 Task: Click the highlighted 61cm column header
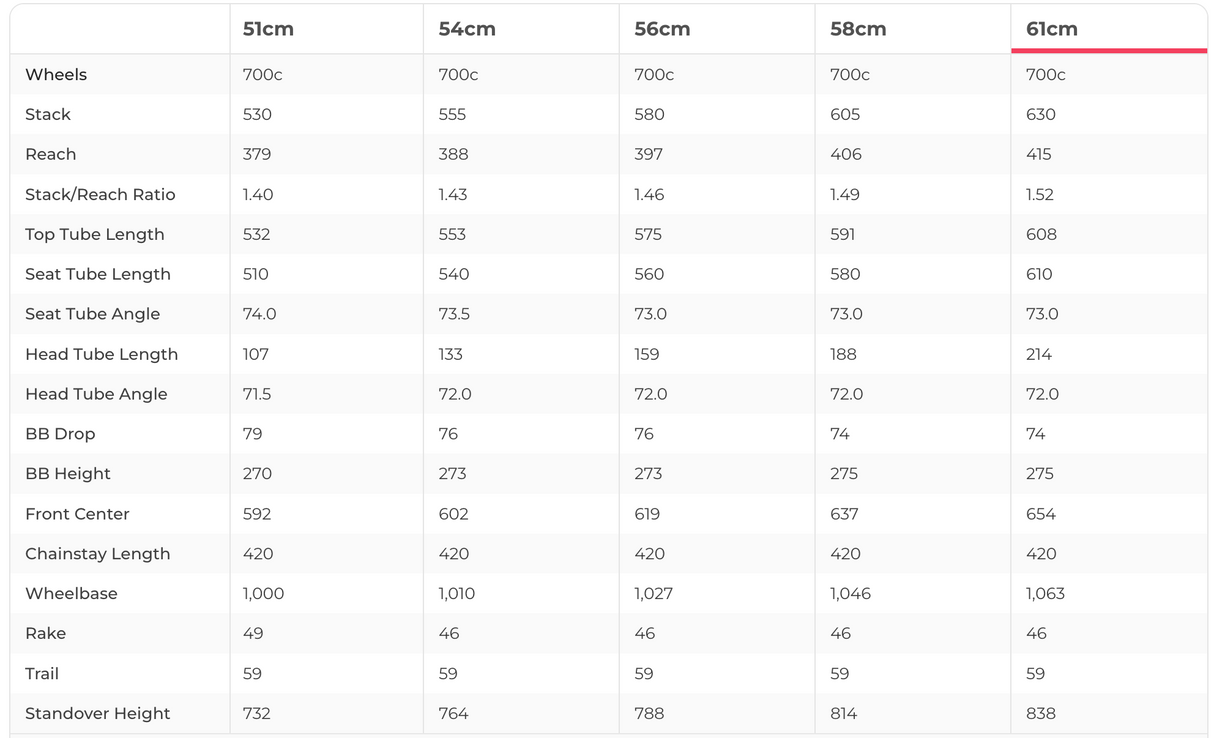[x=1052, y=29]
